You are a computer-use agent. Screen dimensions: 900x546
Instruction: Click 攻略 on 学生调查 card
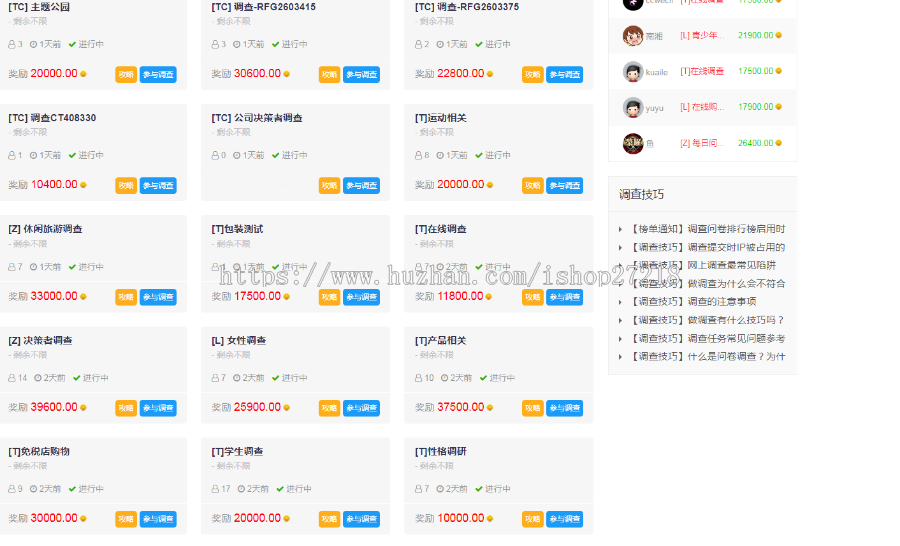(x=329, y=519)
